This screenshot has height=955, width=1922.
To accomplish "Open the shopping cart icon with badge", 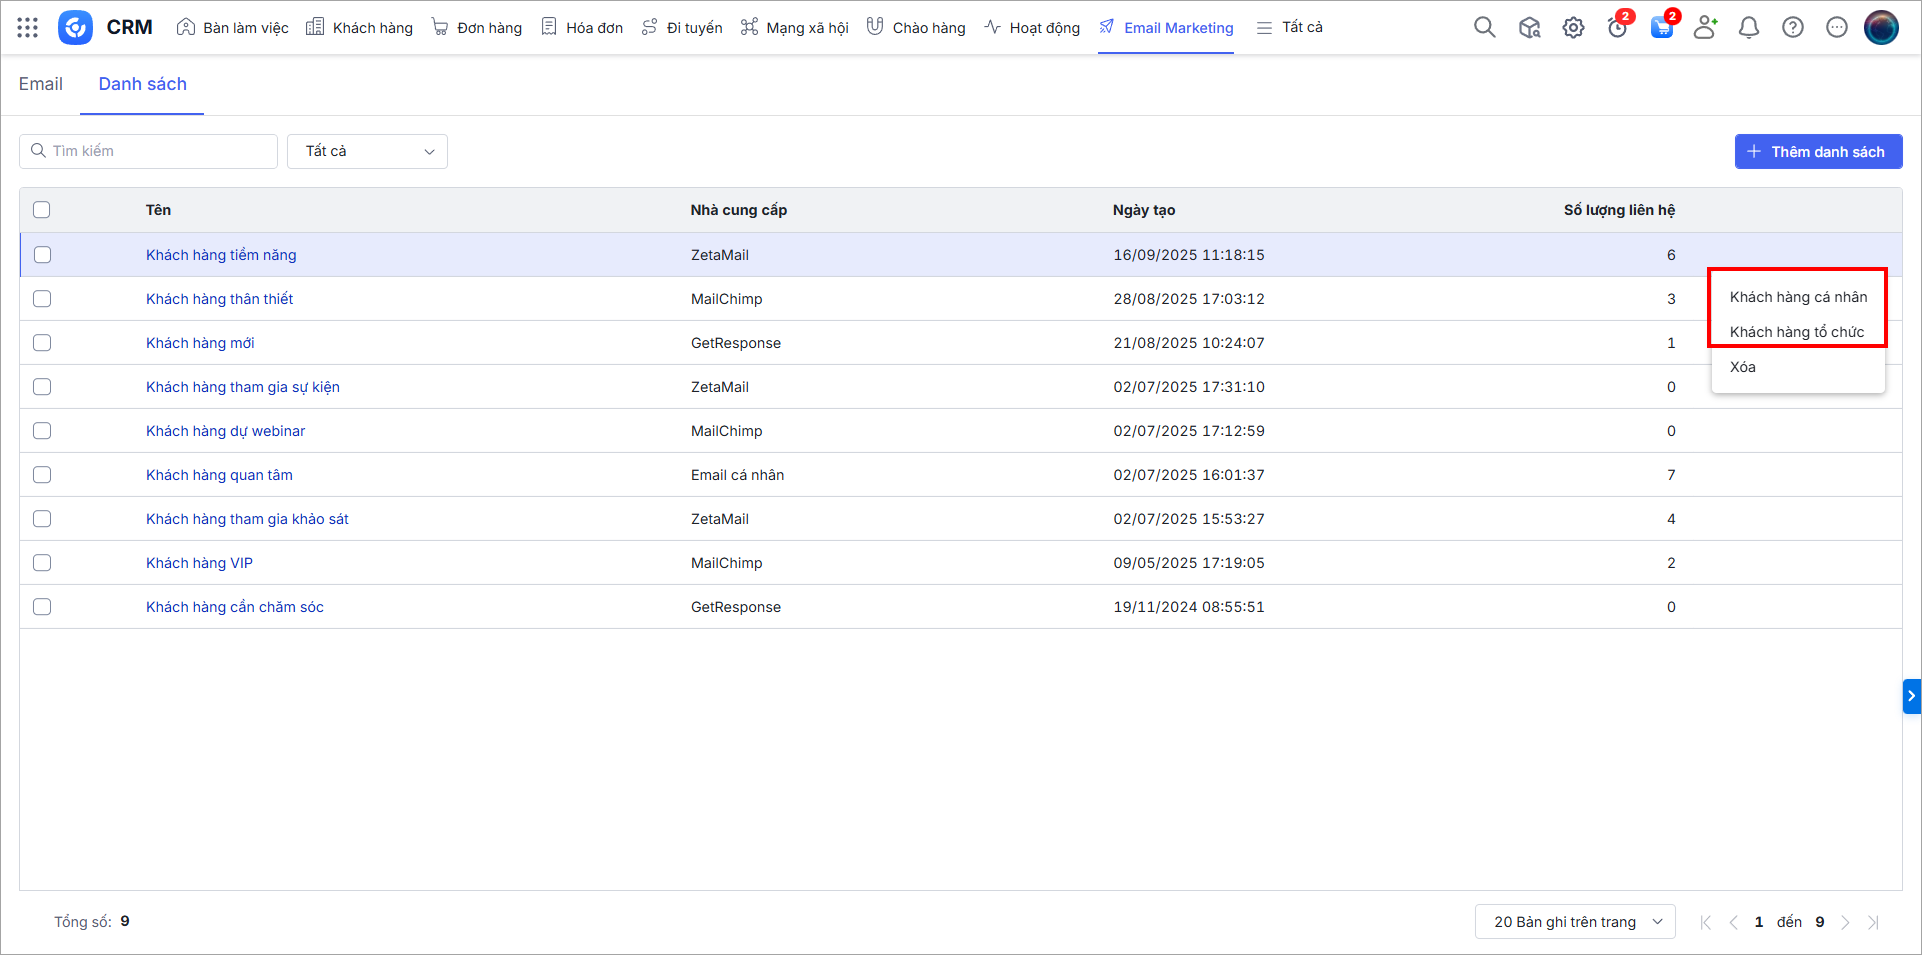I will 1661,28.
